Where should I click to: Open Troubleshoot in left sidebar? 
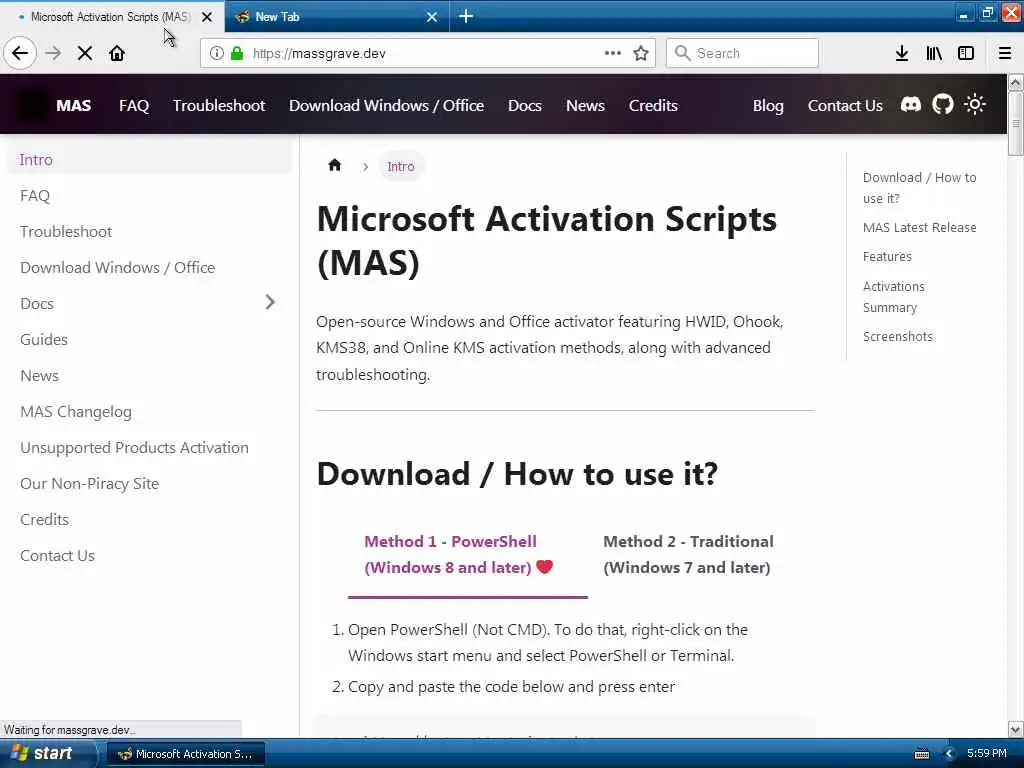[150, 231]
